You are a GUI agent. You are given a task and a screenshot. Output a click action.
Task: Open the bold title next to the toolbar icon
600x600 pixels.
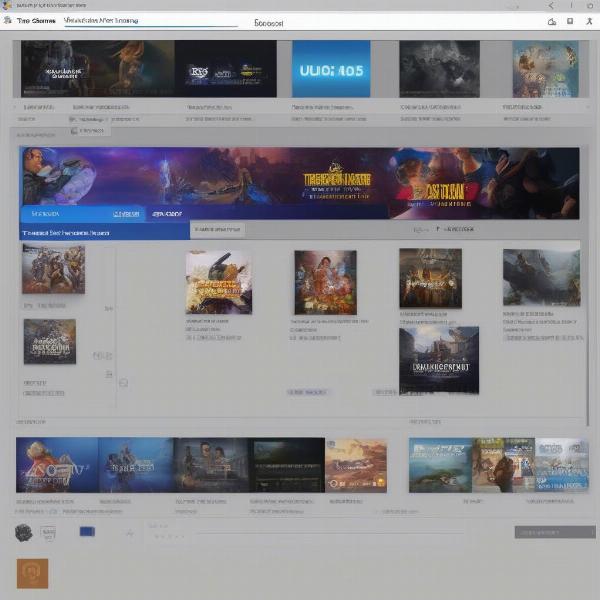[x=36, y=21]
